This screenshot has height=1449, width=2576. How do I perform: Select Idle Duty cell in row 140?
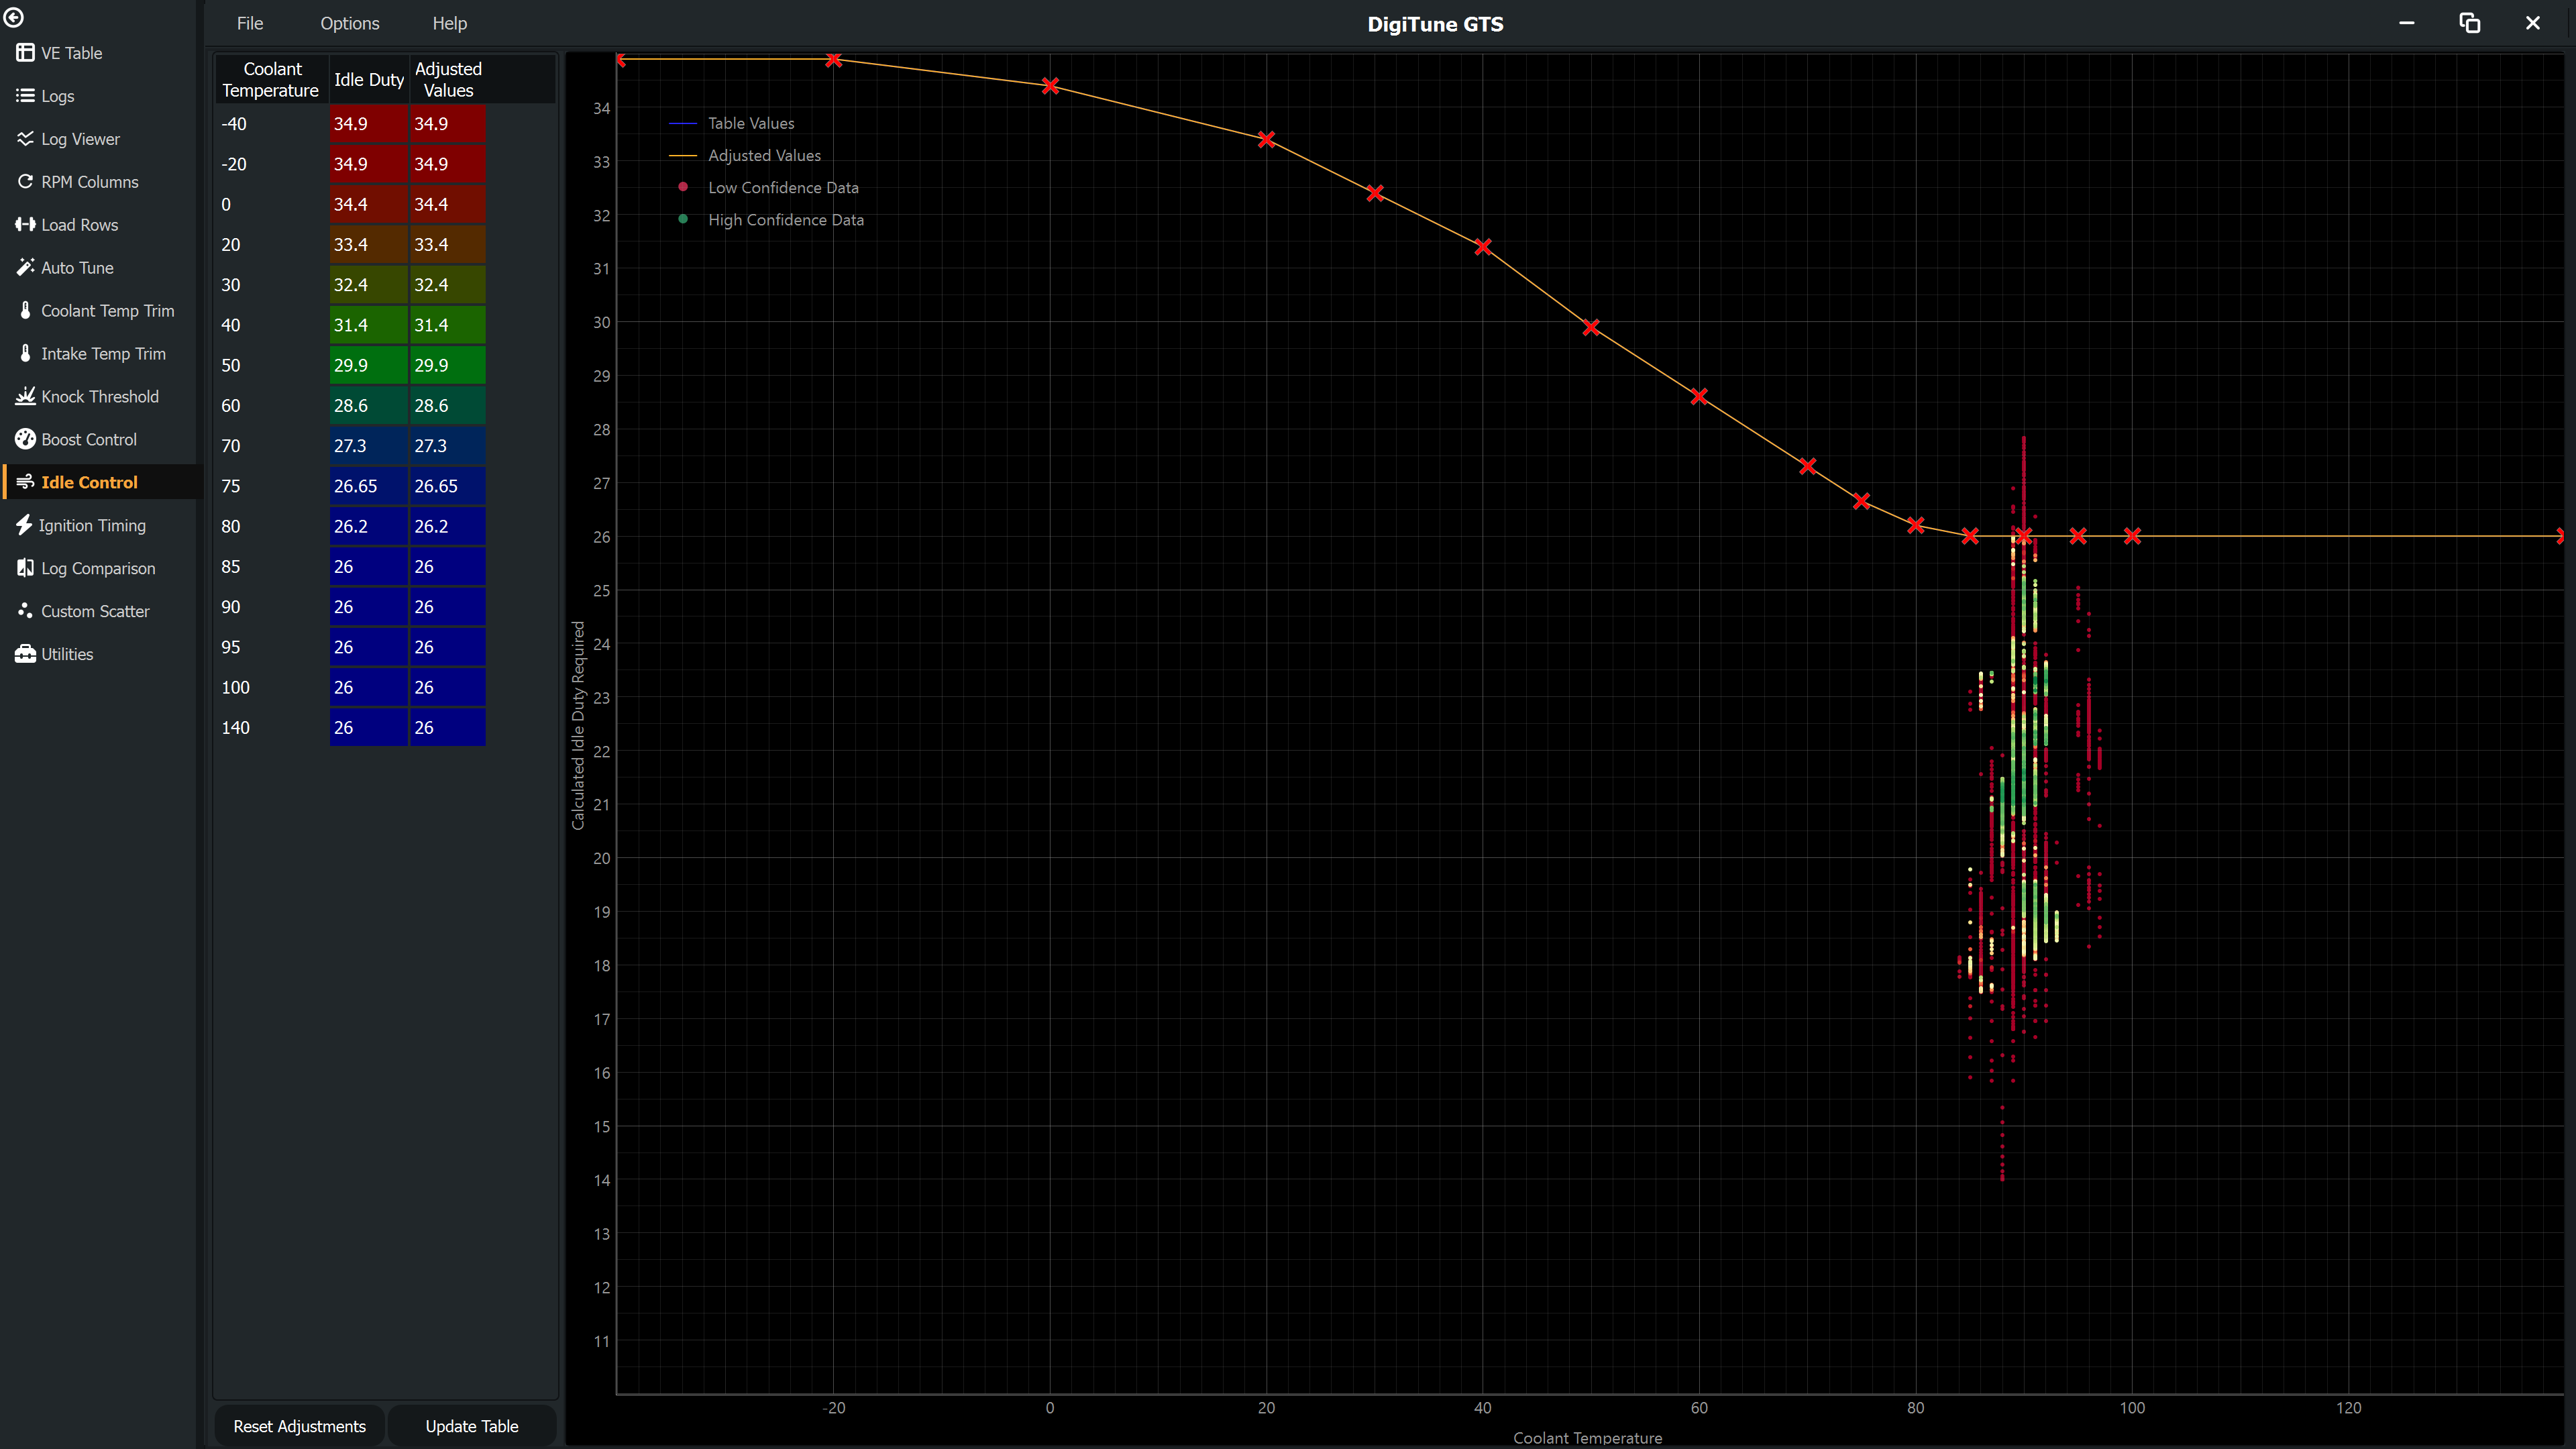369,728
